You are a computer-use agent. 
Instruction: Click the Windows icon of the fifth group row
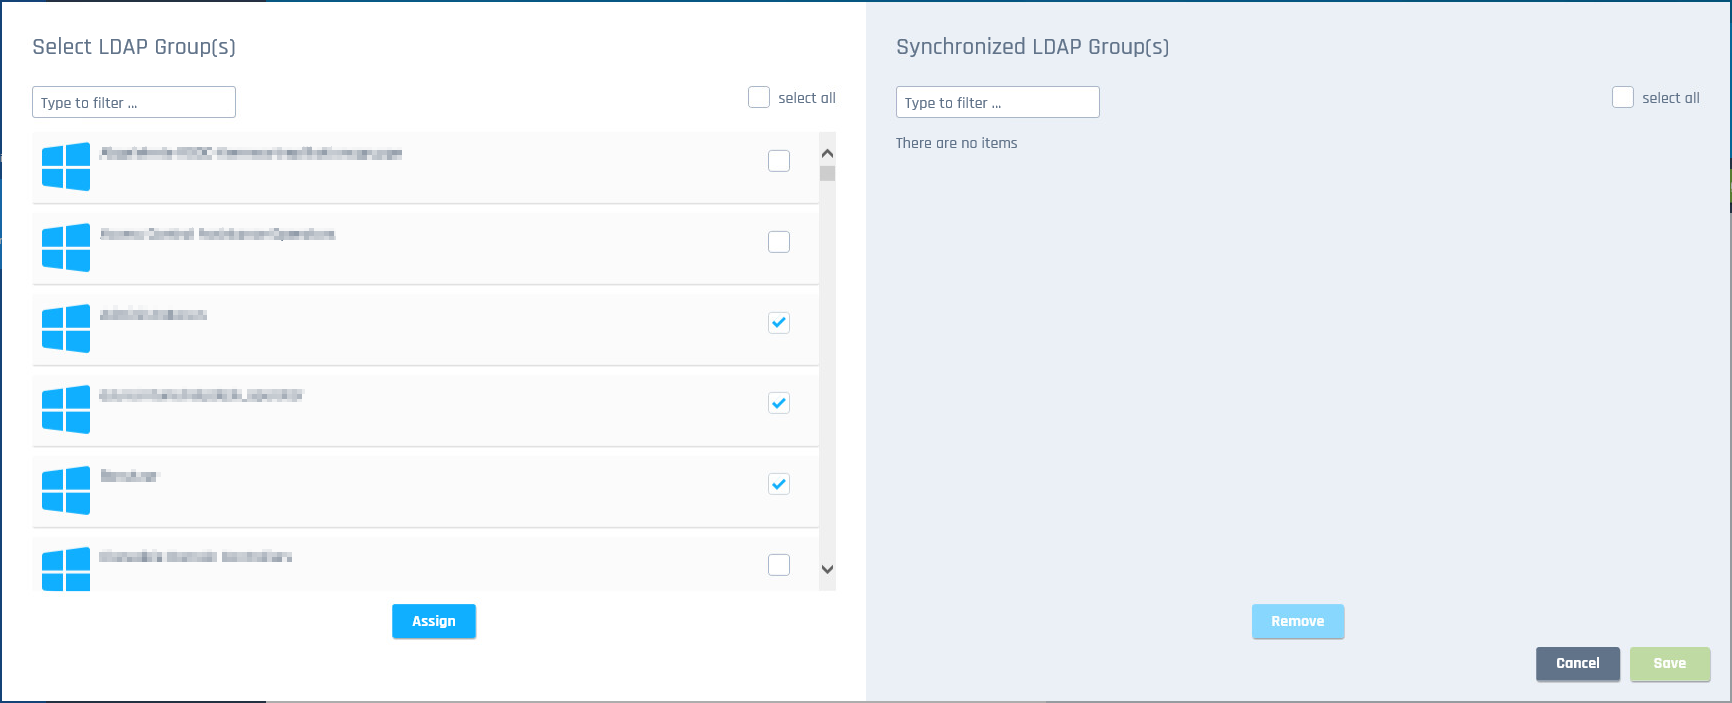tap(66, 491)
